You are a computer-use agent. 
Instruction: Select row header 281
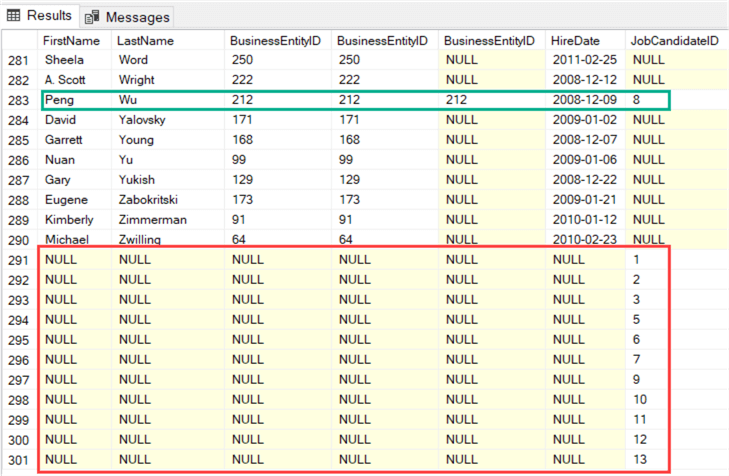(19, 60)
